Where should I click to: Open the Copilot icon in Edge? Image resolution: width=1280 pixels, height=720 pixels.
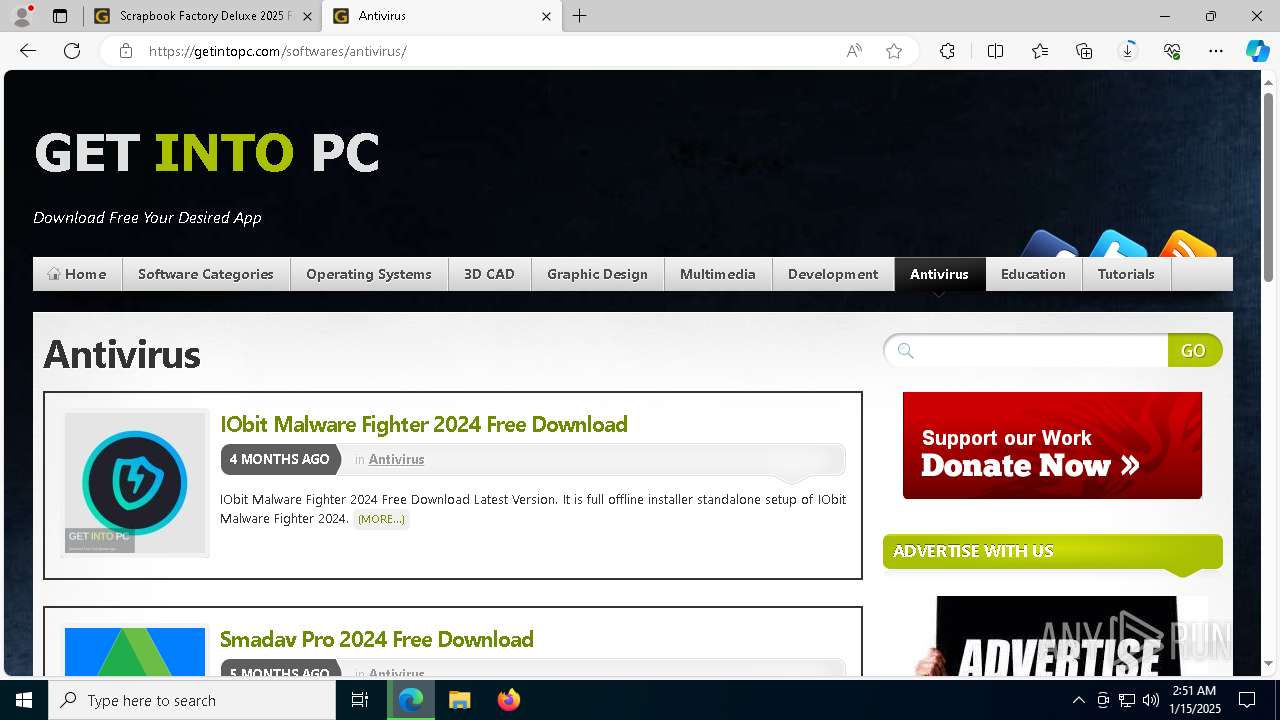[x=1257, y=51]
